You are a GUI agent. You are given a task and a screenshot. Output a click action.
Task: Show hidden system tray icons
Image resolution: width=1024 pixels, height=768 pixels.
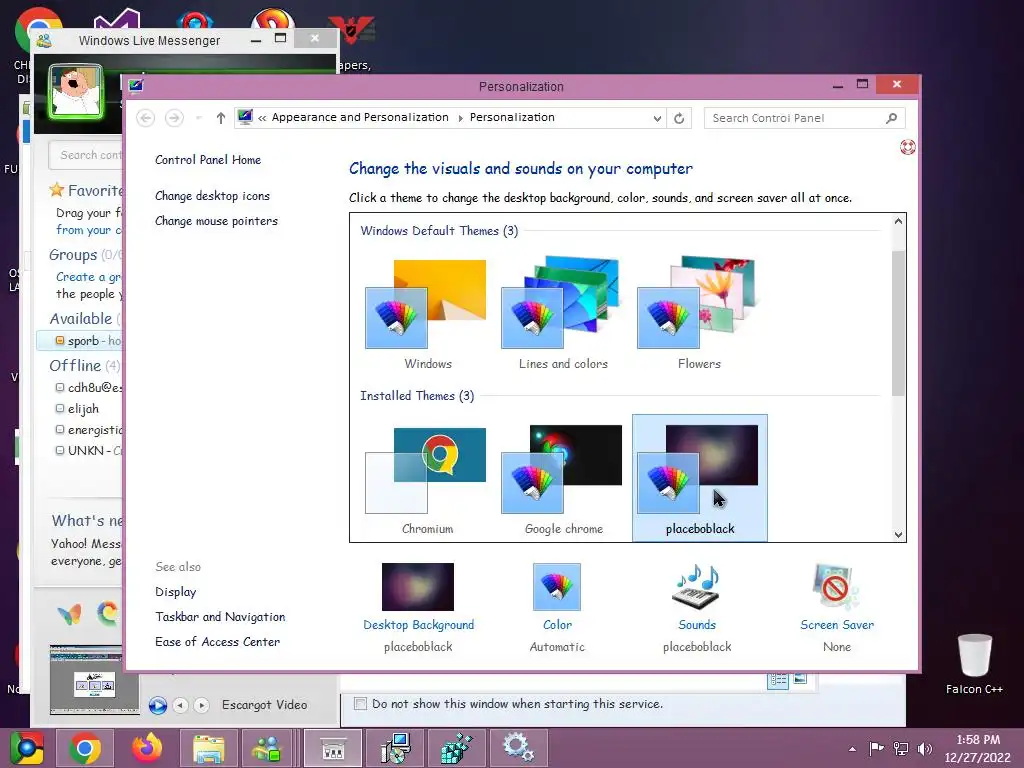(852, 749)
